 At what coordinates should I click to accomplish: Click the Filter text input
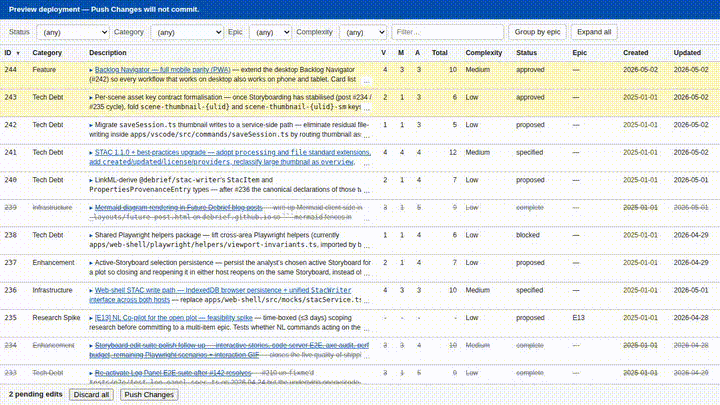pyautogui.click(x=448, y=32)
